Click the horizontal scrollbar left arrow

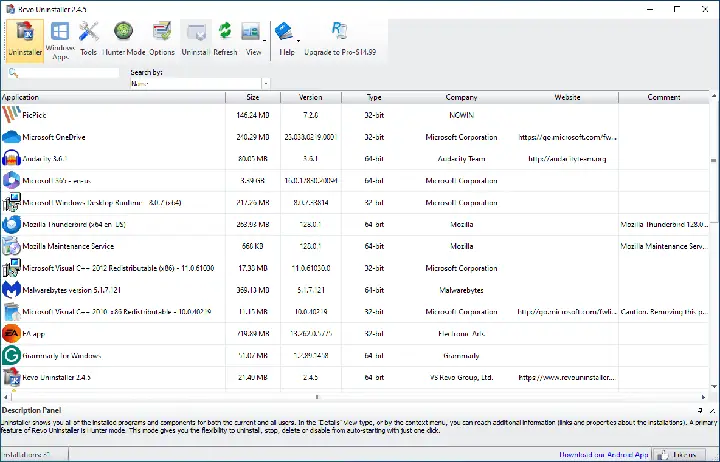click(6, 397)
